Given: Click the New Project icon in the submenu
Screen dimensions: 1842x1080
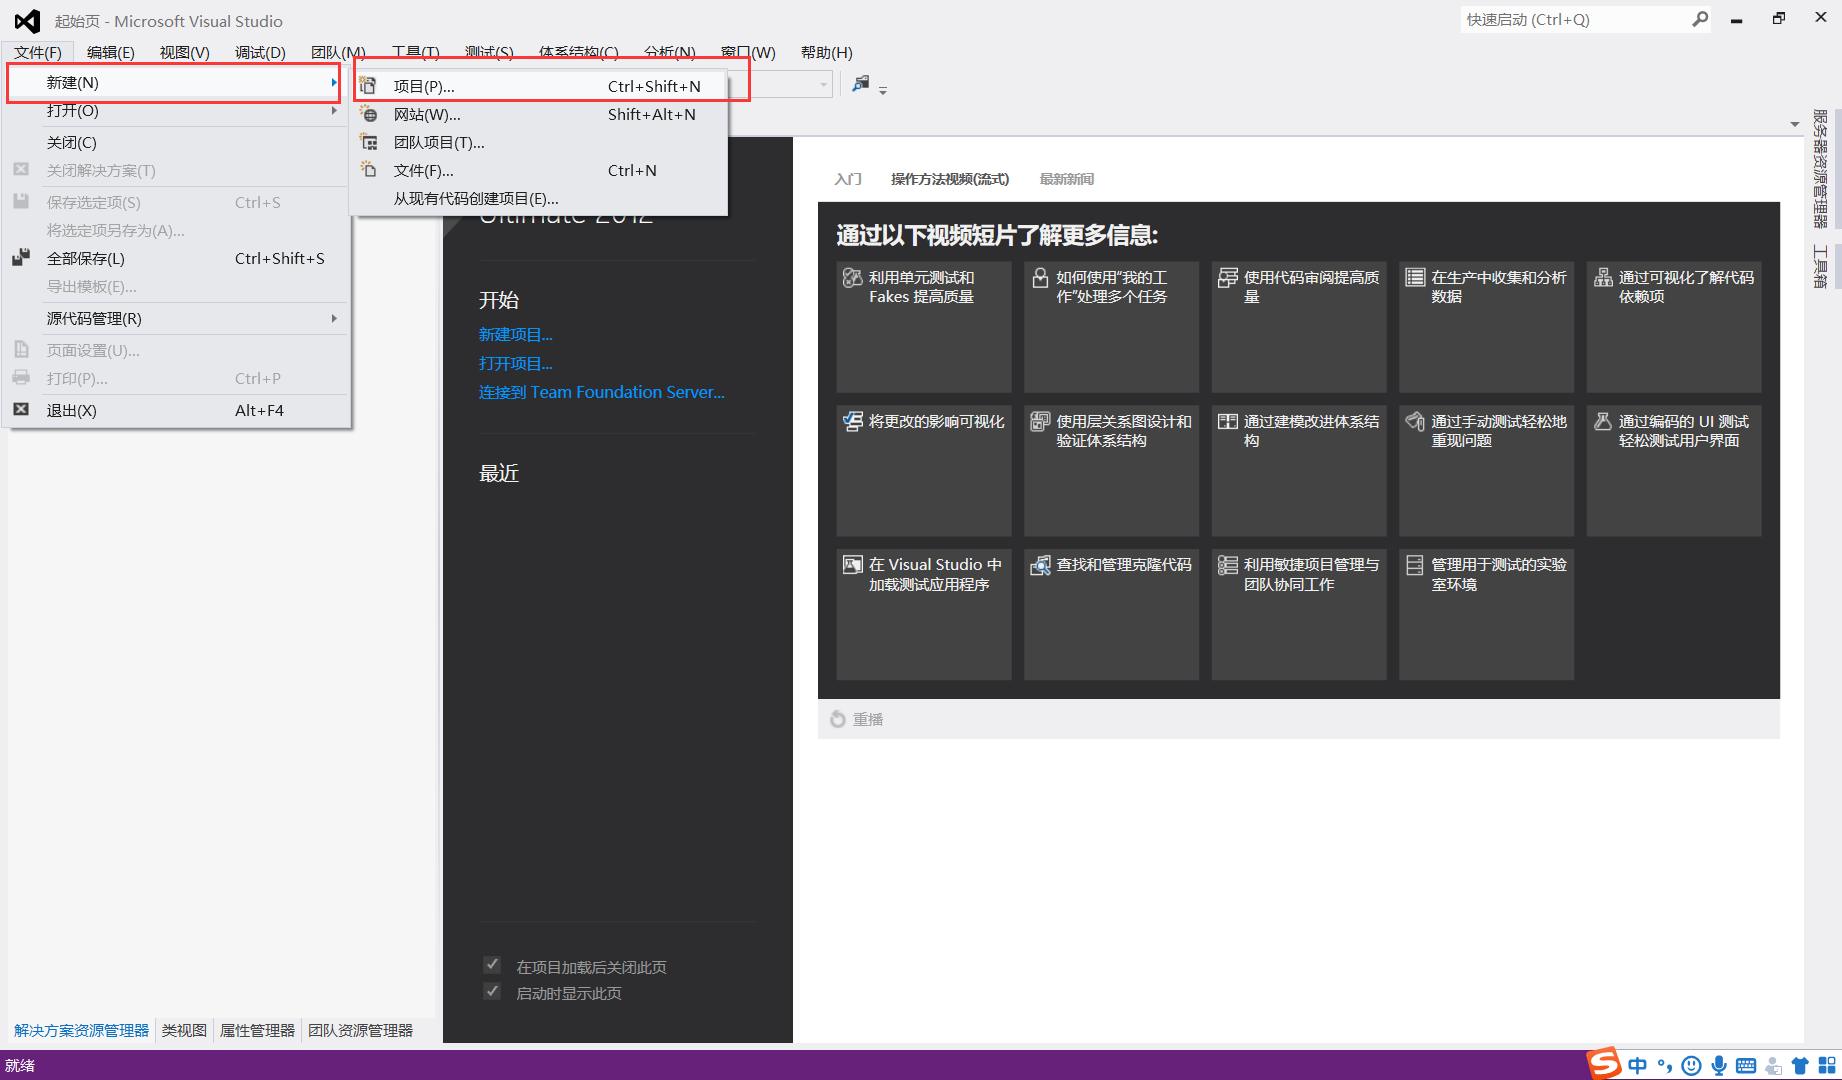Looking at the screenshot, I should [368, 86].
